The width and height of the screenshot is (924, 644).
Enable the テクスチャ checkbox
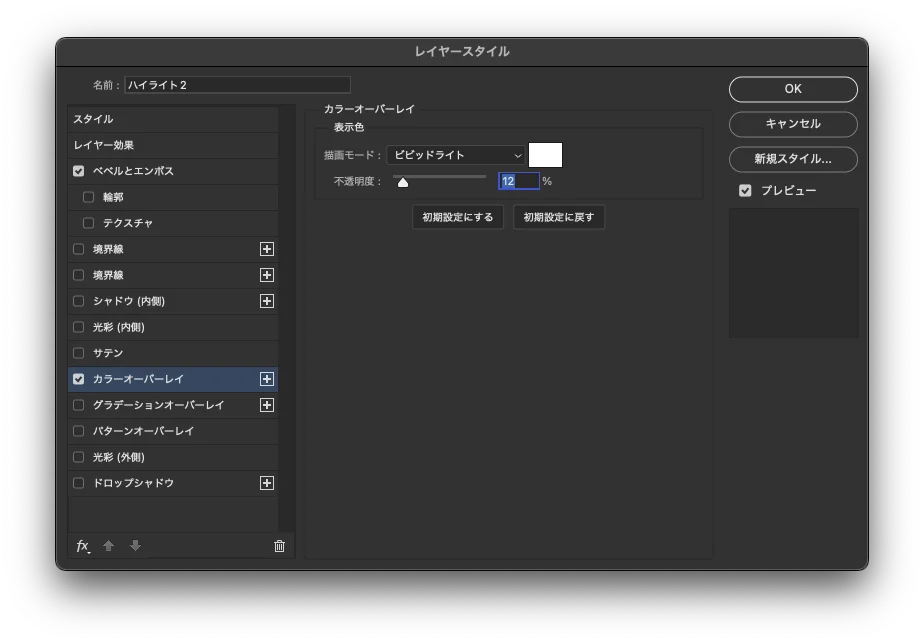point(88,223)
